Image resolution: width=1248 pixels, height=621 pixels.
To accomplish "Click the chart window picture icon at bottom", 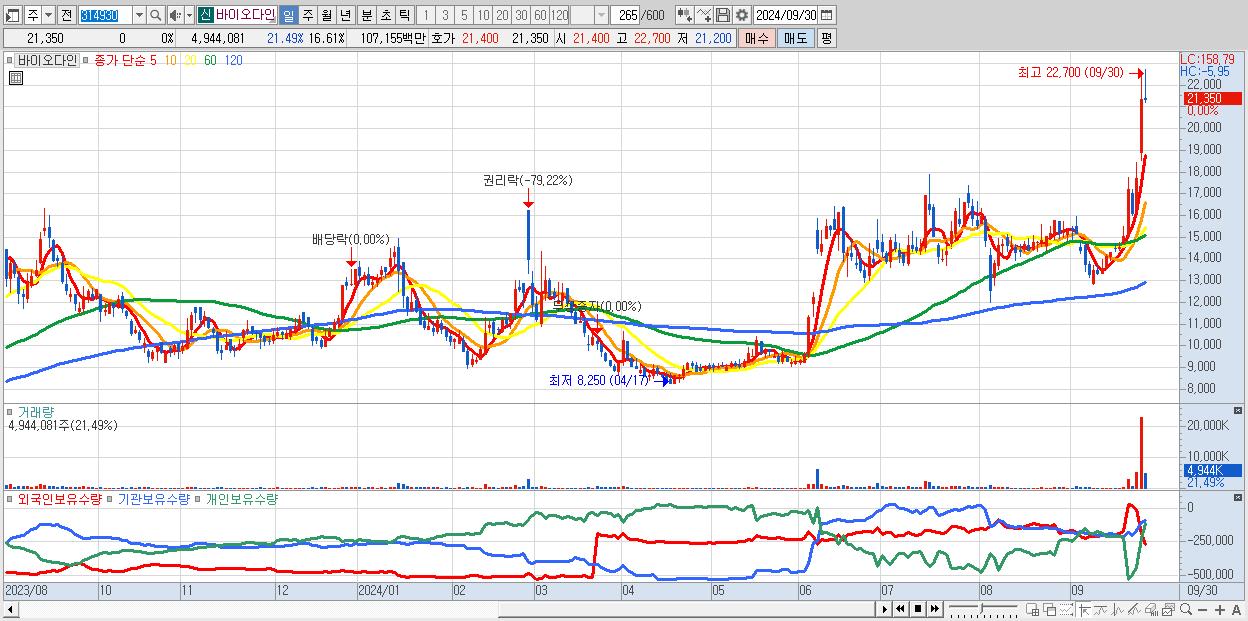I will coord(1169,609).
